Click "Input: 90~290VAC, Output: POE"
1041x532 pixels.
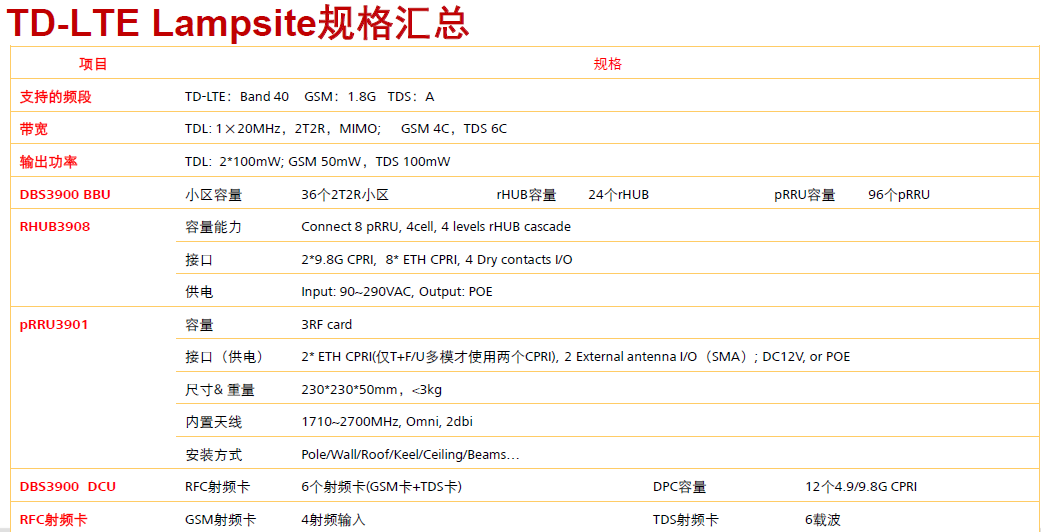click(397, 292)
